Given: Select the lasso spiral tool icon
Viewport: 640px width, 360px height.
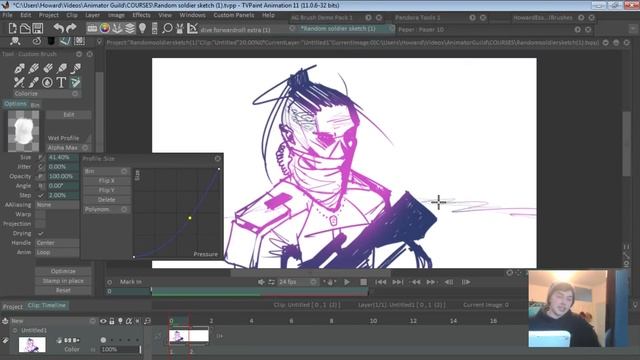Looking at the screenshot, I should pos(37,41).
